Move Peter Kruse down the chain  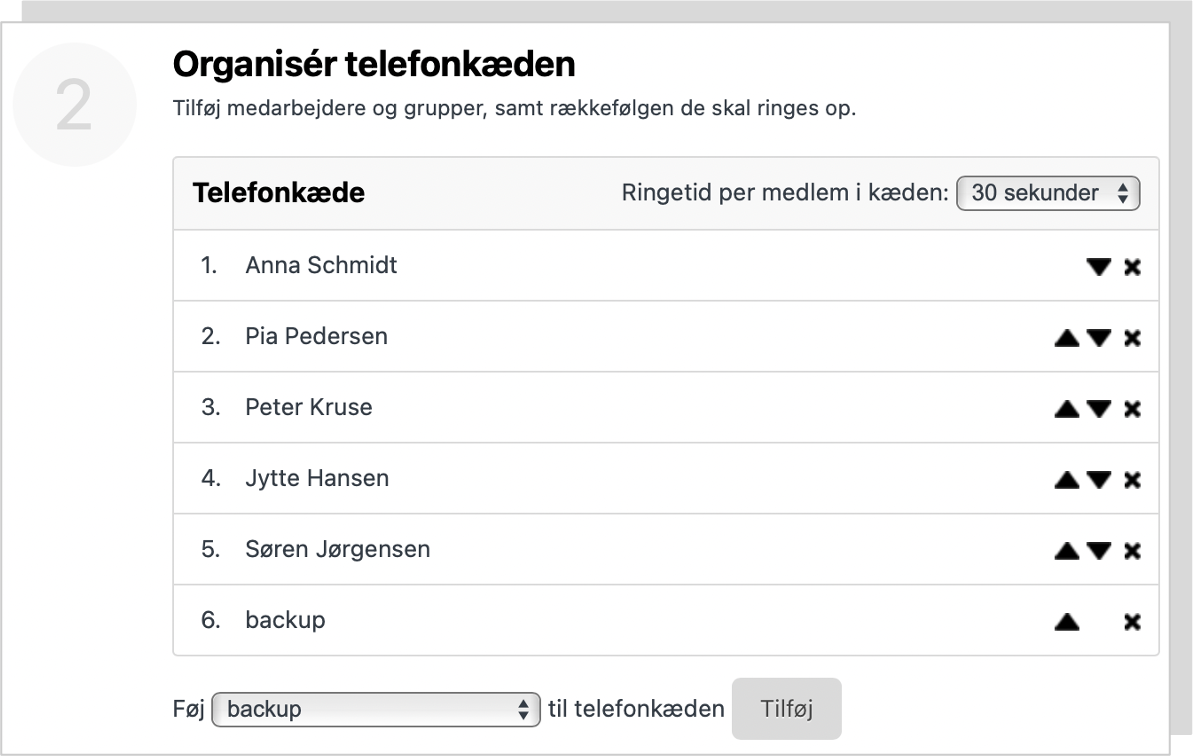pos(1100,408)
